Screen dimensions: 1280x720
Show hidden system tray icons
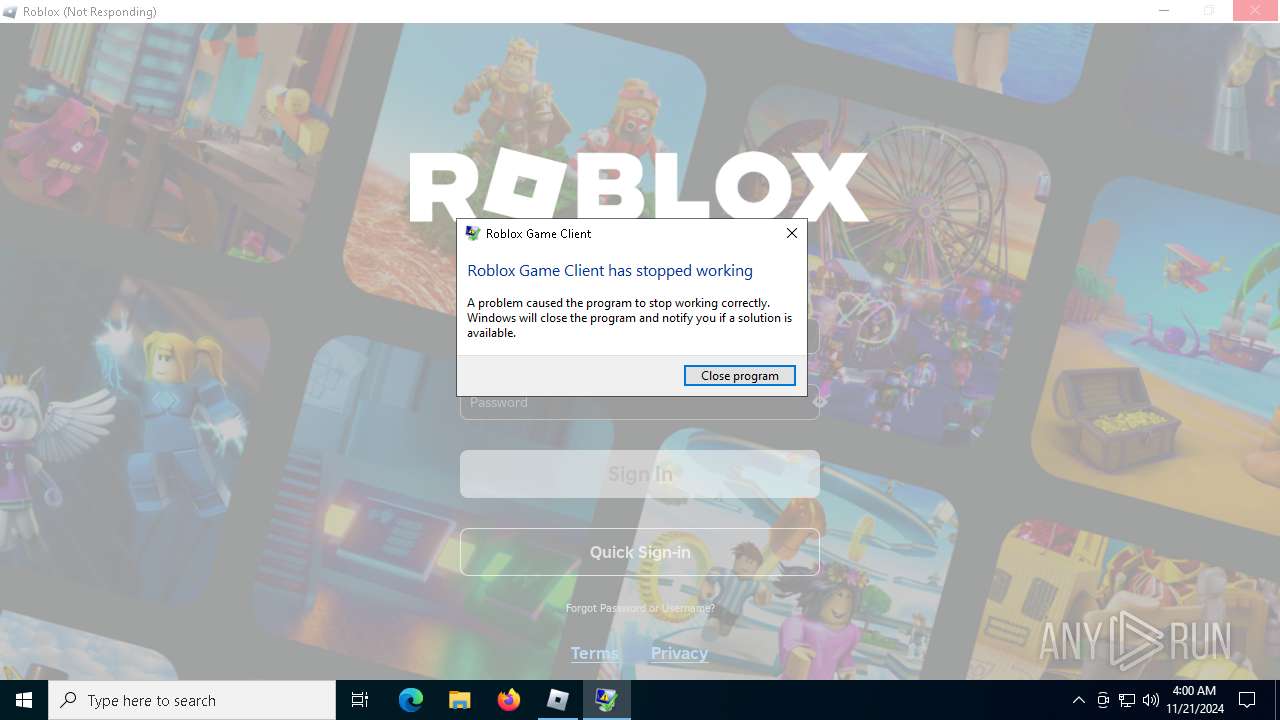coord(1078,700)
